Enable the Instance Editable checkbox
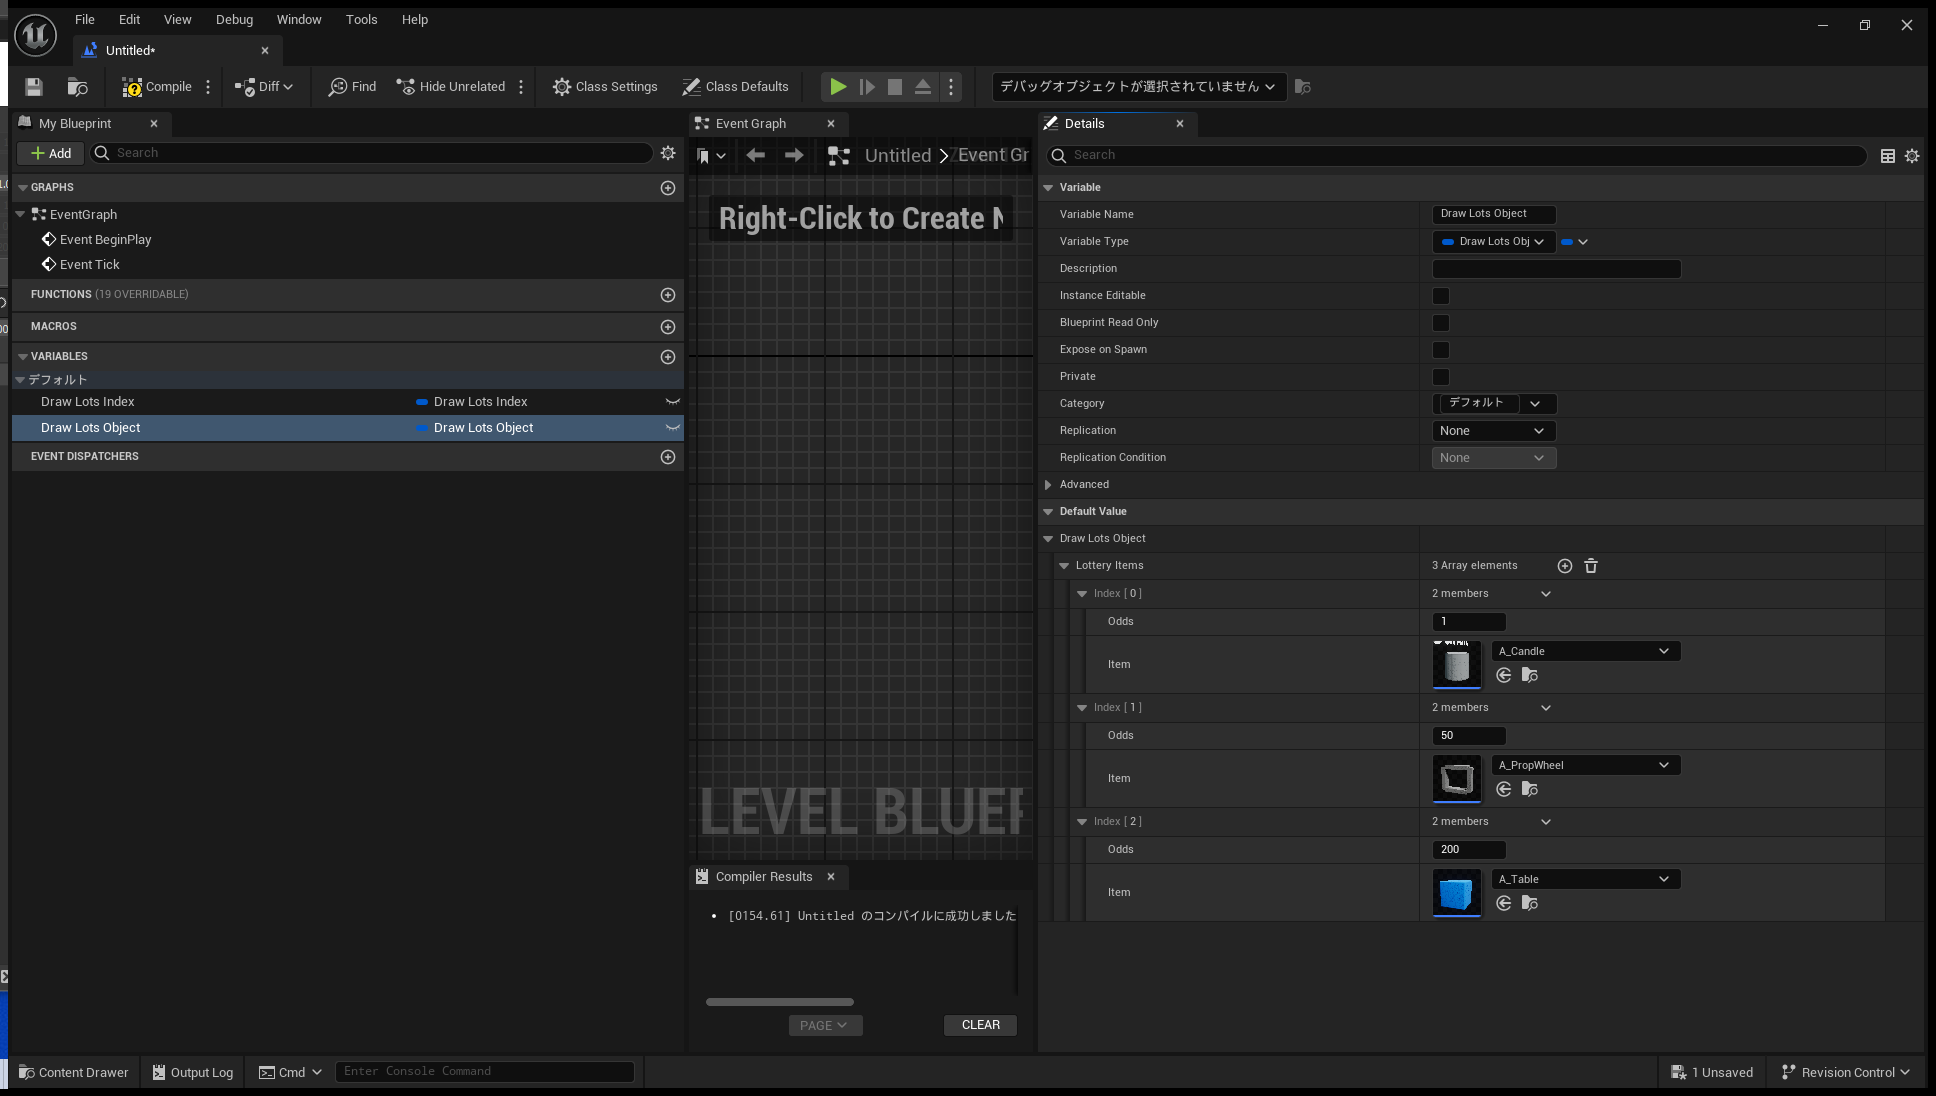Image resolution: width=1936 pixels, height=1096 pixels. pos(1441,296)
